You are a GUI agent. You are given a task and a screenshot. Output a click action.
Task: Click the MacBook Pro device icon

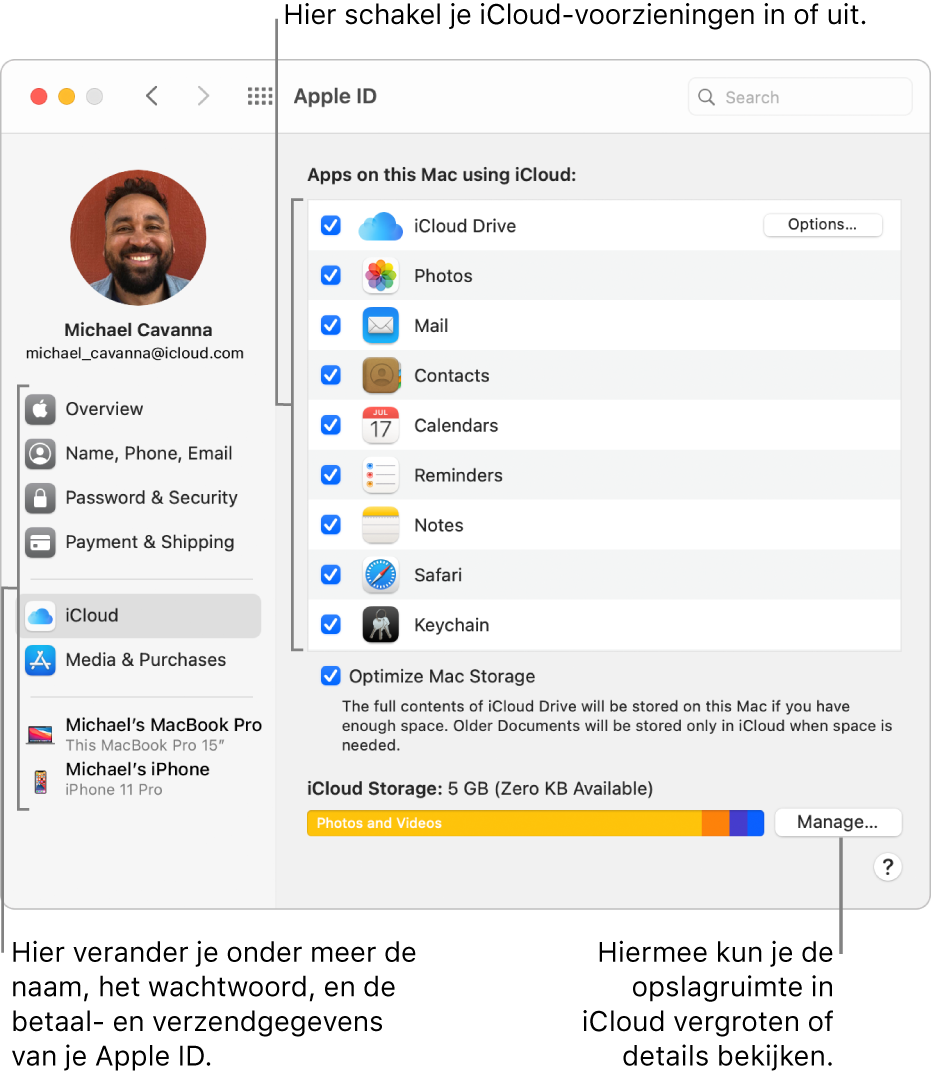click(40, 734)
